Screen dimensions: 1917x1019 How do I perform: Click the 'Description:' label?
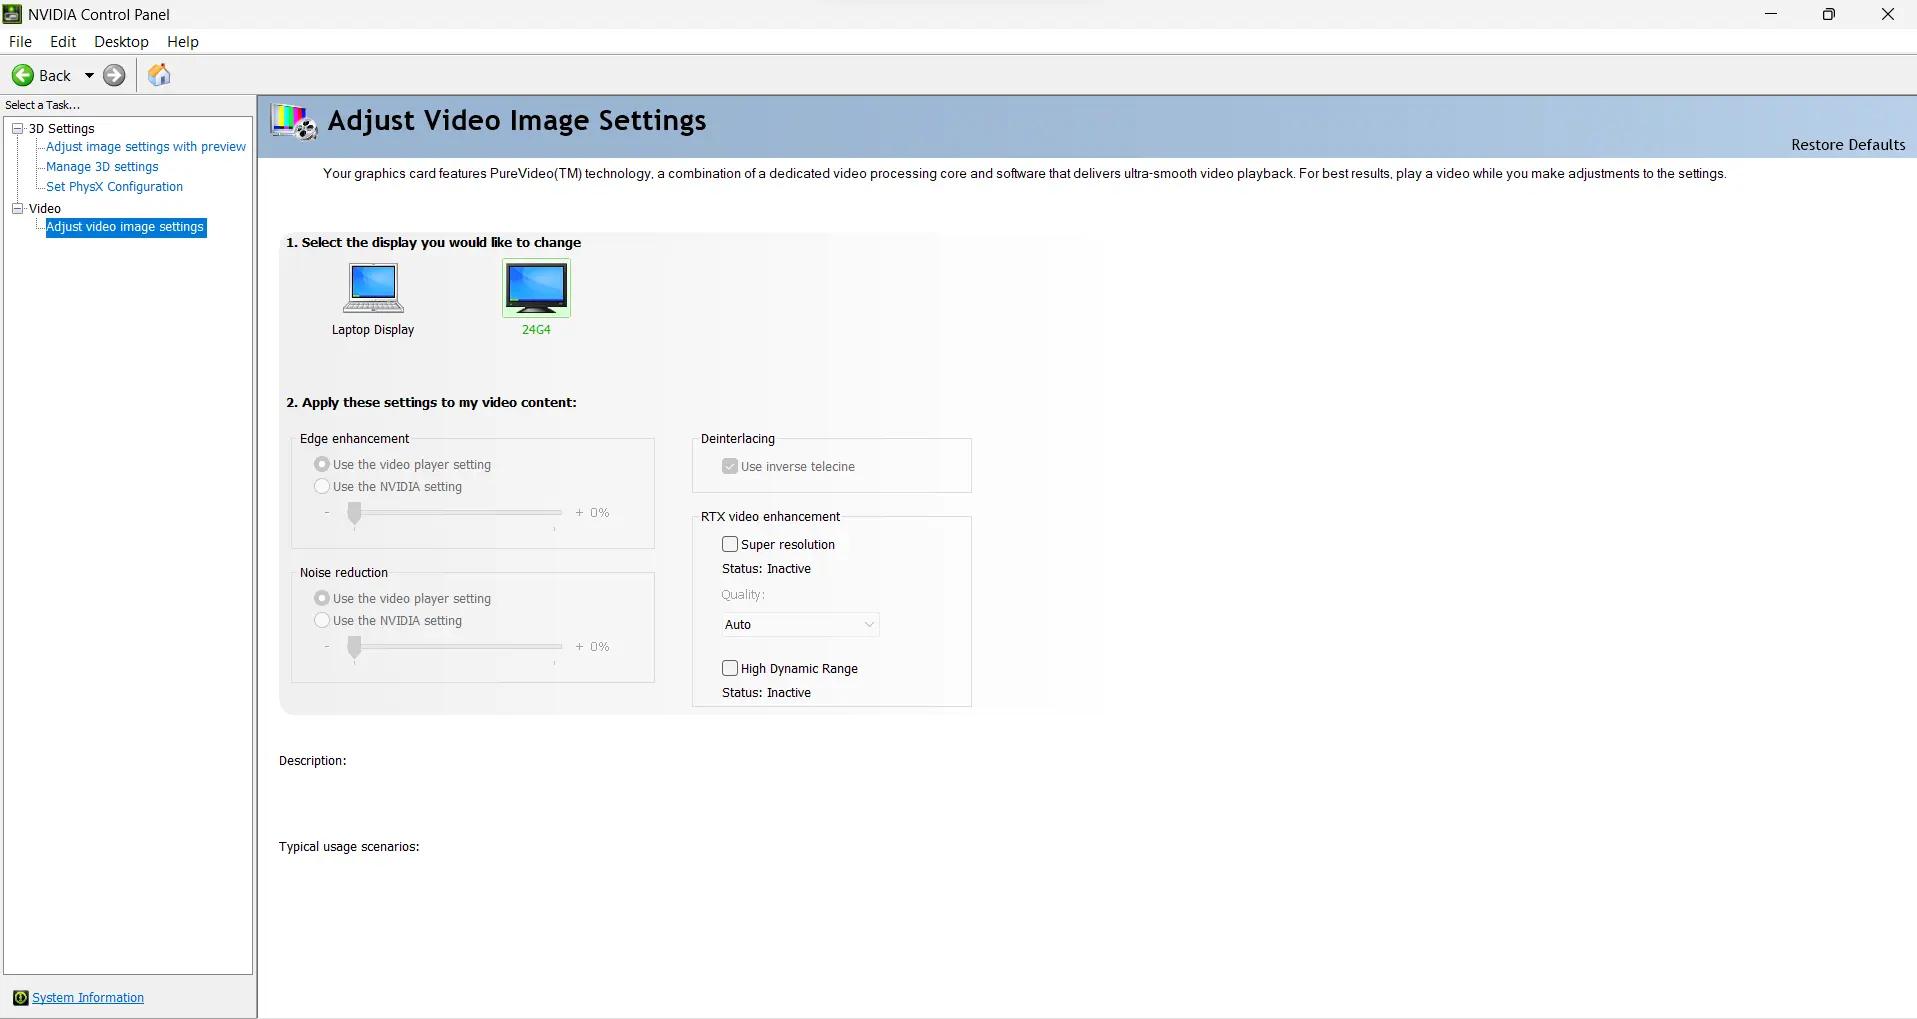pos(313,761)
